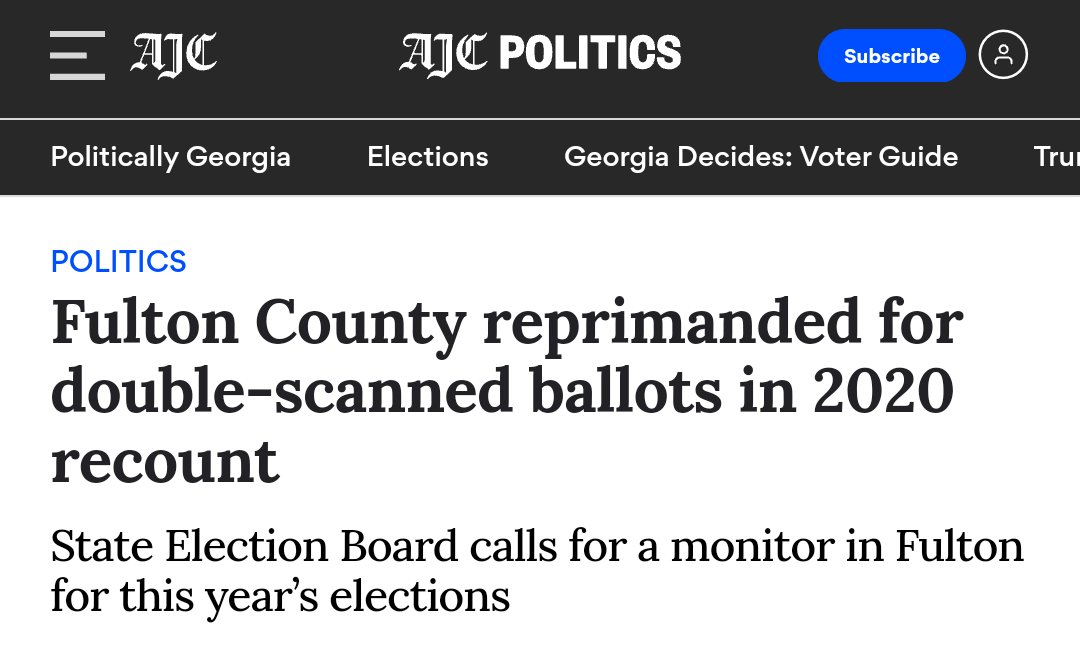Click the word "recount" in the headline
The width and height of the screenshot is (1080, 649).
165,462
